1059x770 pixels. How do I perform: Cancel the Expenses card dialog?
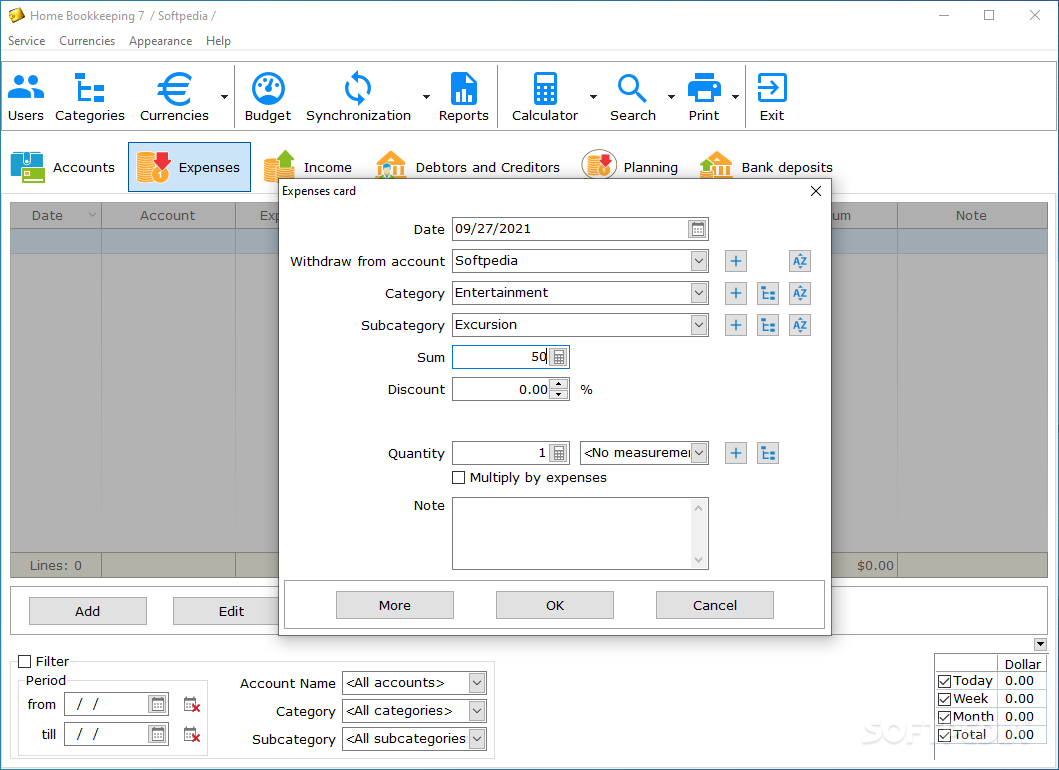[715, 605]
